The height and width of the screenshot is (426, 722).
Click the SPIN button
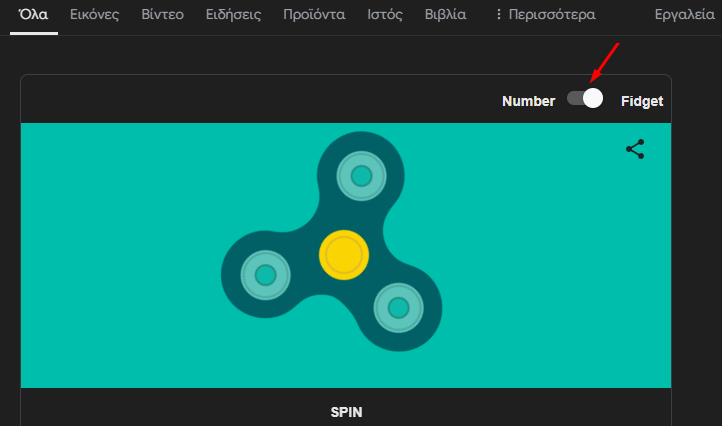(x=346, y=412)
